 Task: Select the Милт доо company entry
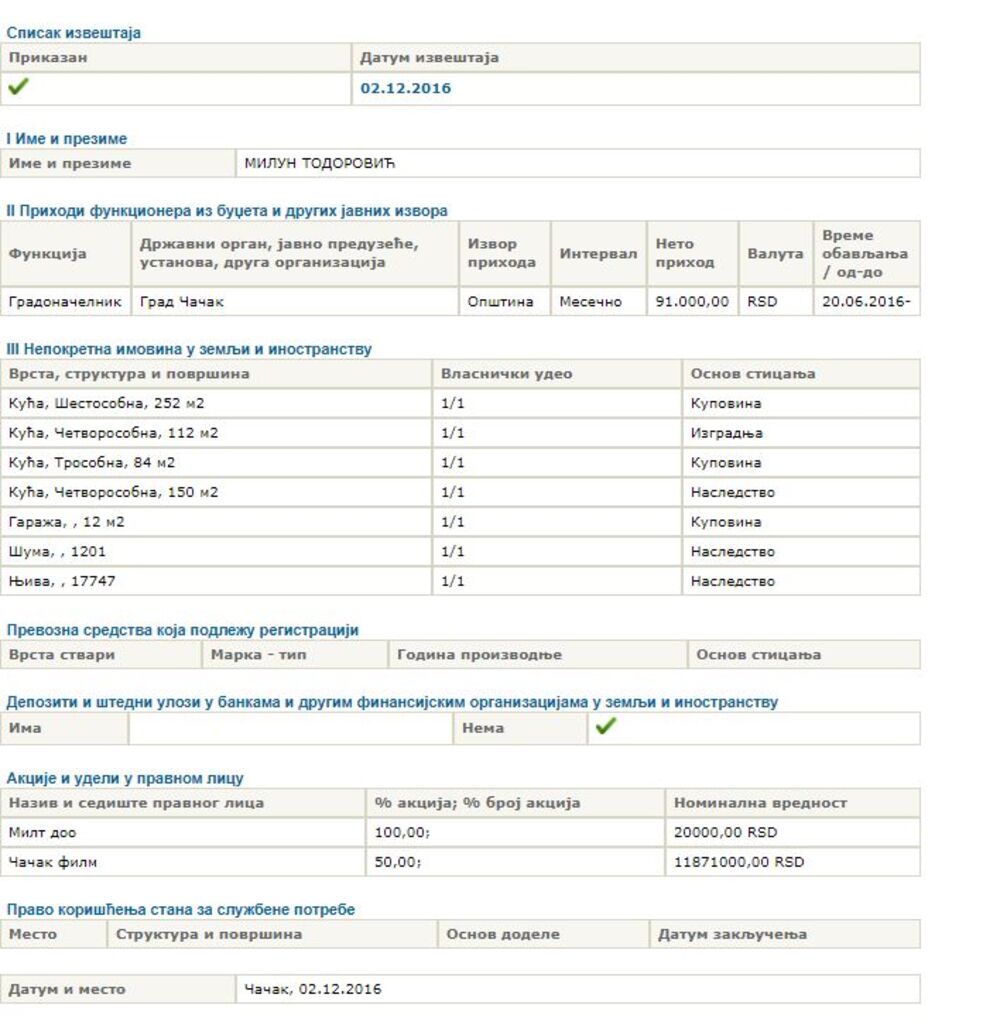[42, 832]
